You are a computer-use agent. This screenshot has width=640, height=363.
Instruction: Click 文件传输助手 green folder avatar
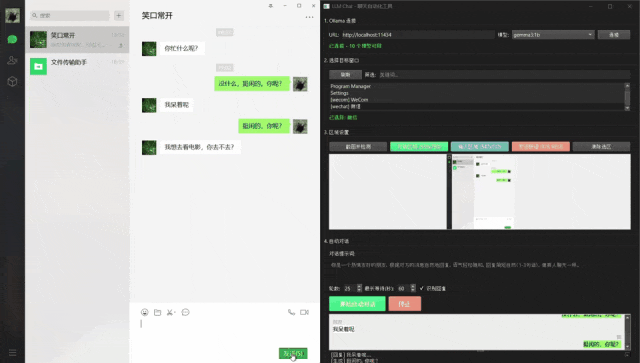click(38, 66)
